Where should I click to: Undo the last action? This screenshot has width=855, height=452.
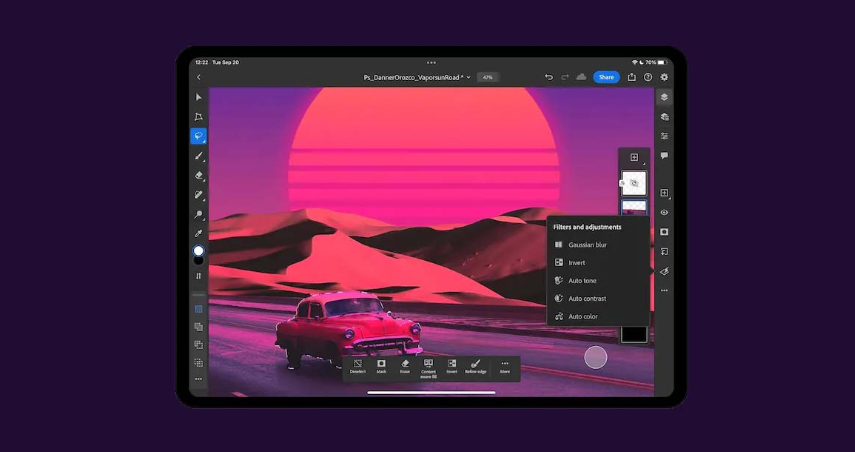click(549, 77)
